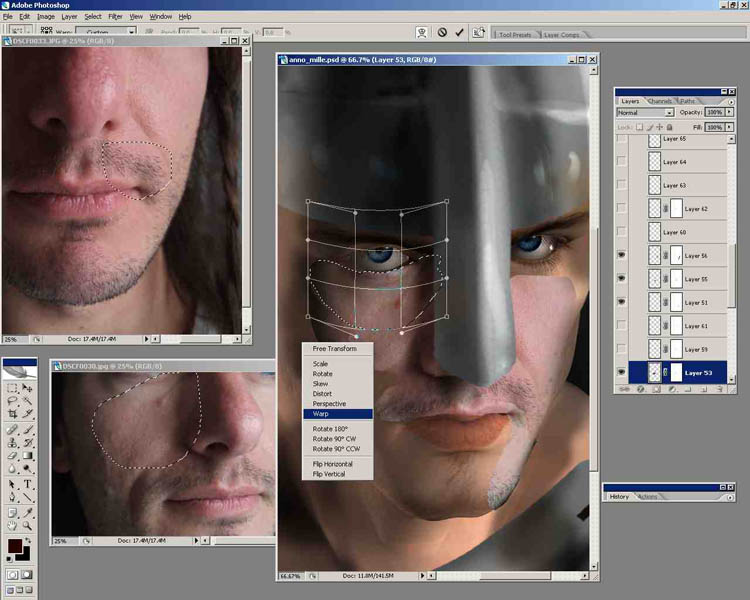Select the Eraser tool
The width and height of the screenshot is (750, 600).
click(11, 455)
